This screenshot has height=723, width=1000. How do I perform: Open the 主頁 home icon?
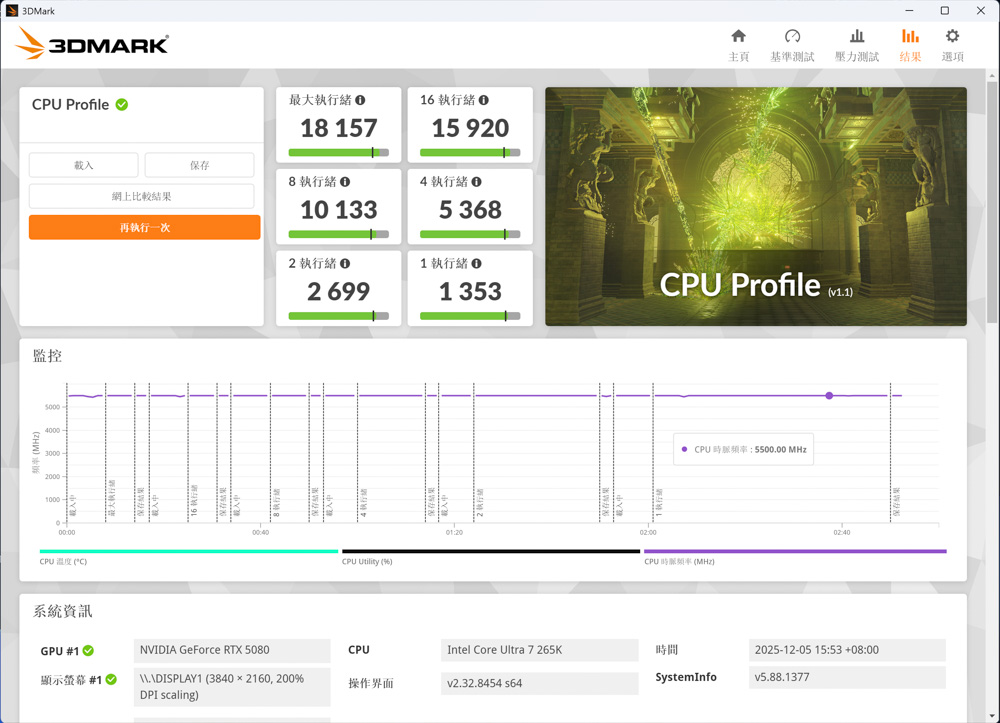pyautogui.click(x=738, y=37)
